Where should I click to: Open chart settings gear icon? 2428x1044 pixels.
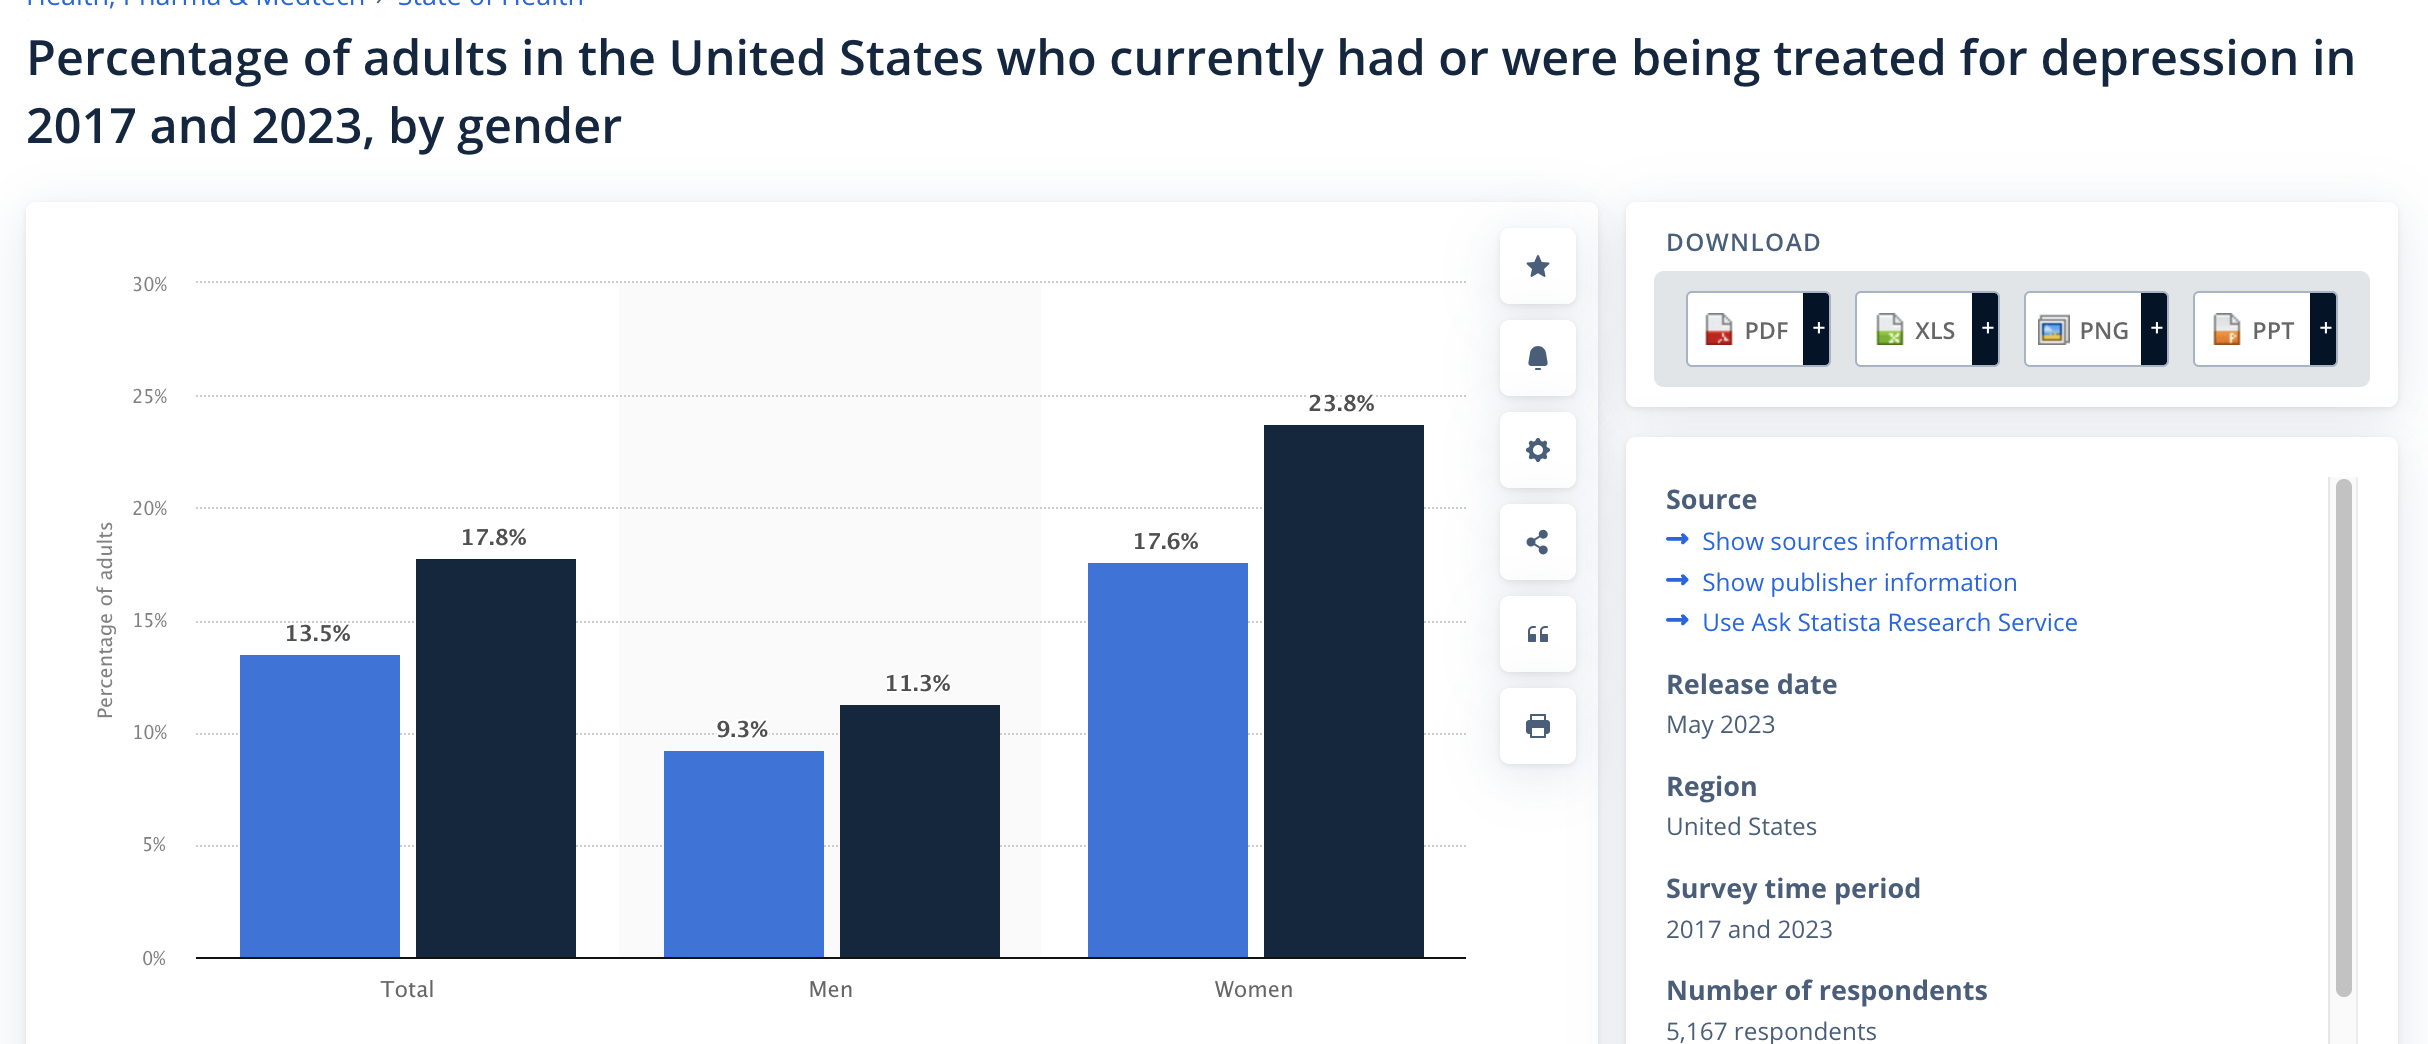point(1538,450)
